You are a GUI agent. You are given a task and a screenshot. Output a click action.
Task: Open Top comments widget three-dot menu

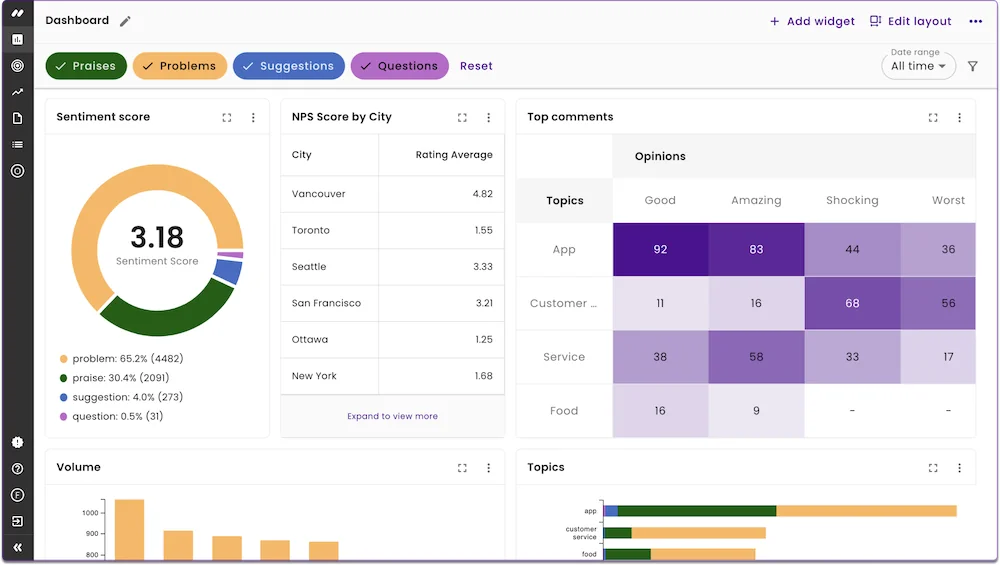959,117
